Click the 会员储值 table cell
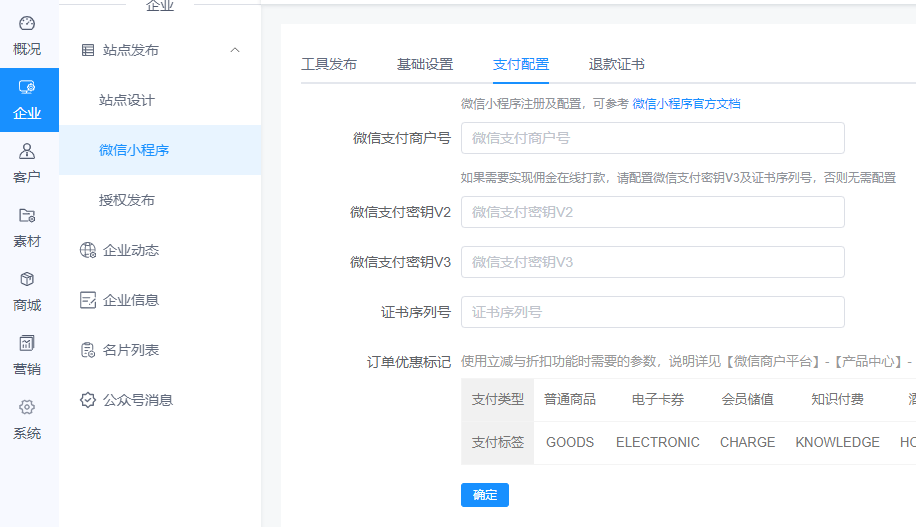The width and height of the screenshot is (916, 527). click(747, 400)
